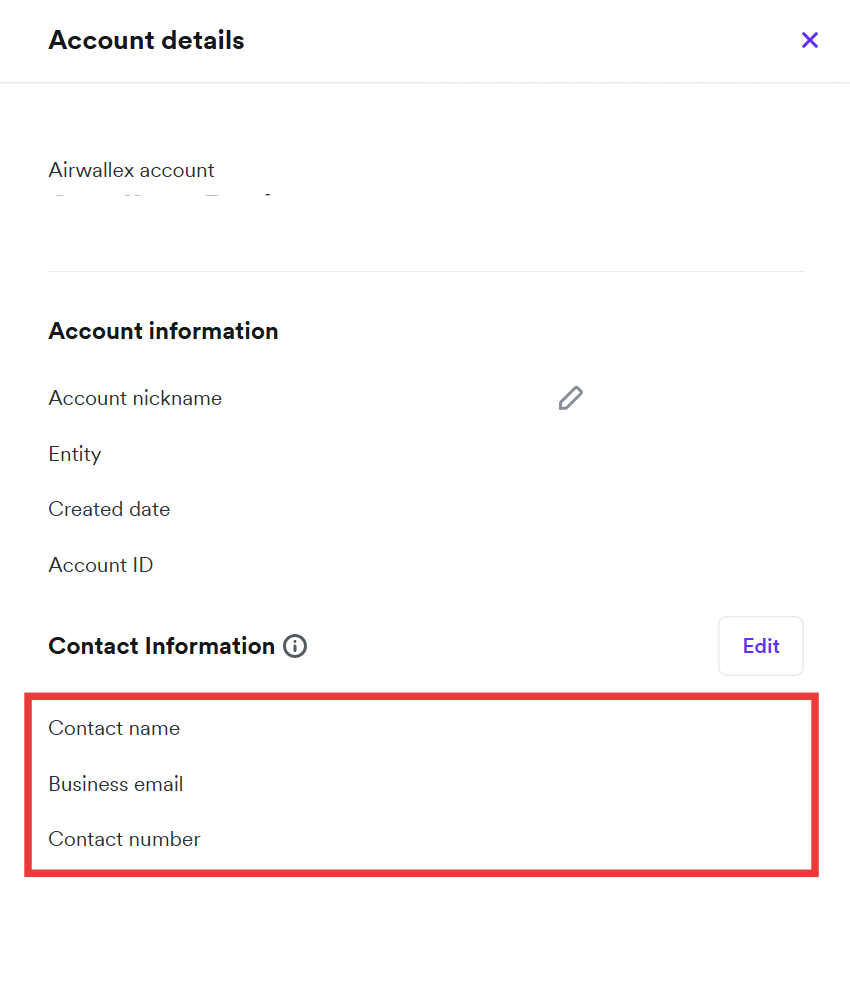Close the Account details panel
This screenshot has height=994, width=850.
pyautogui.click(x=810, y=40)
